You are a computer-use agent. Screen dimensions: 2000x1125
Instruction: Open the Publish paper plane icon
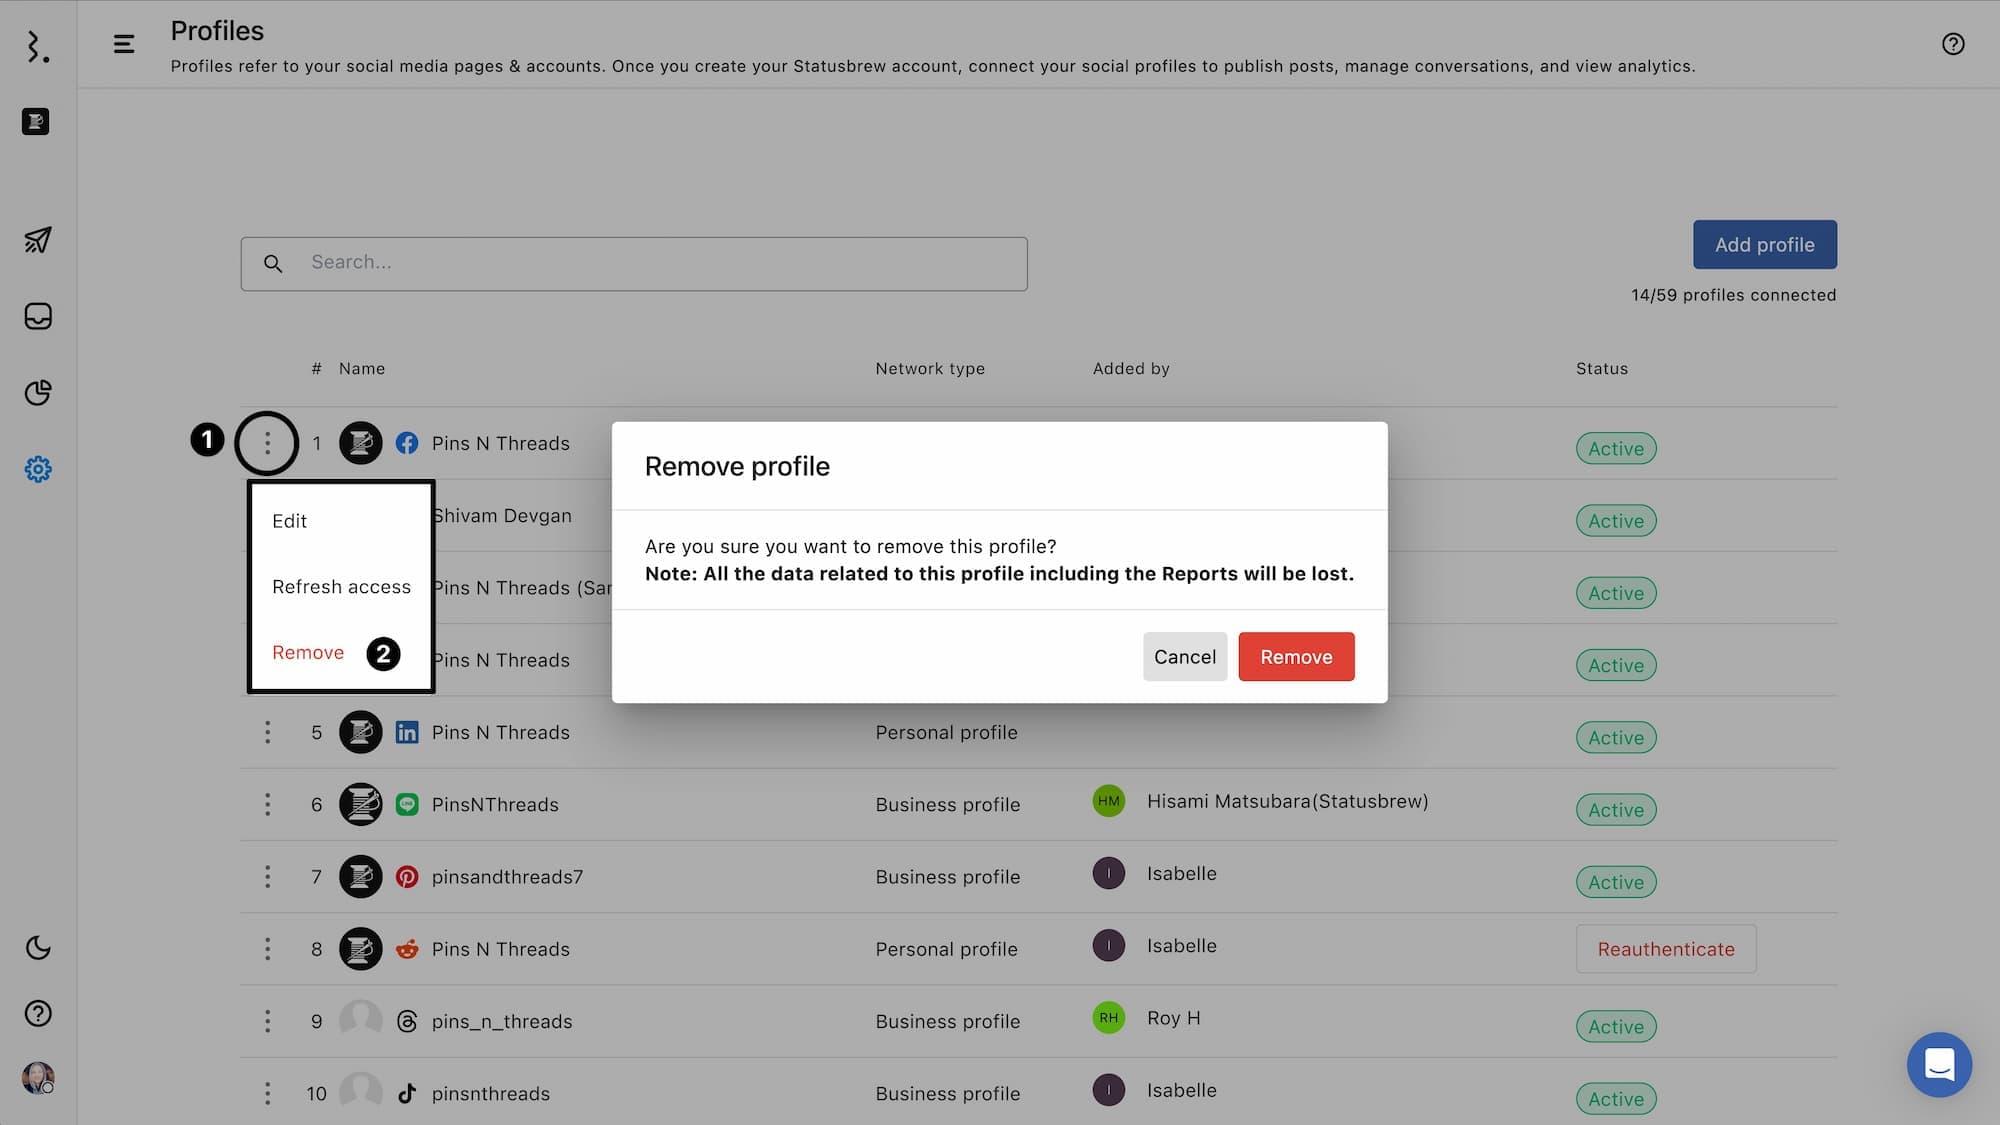[x=38, y=240]
